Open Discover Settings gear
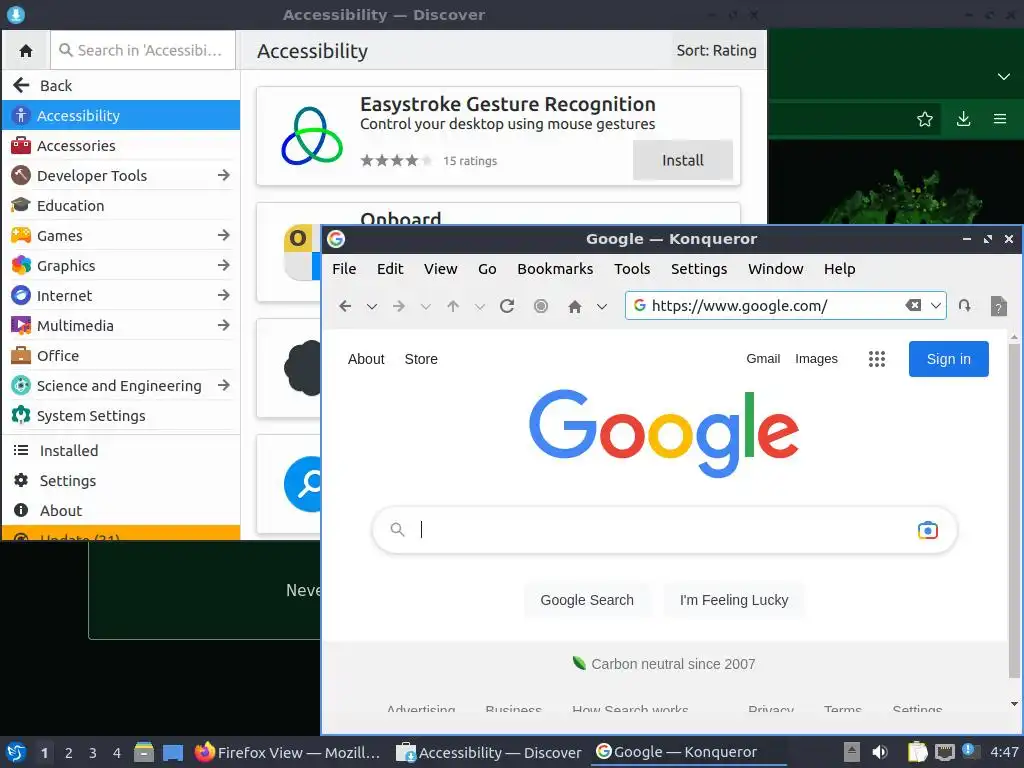The image size is (1024, 768). pos(21,481)
